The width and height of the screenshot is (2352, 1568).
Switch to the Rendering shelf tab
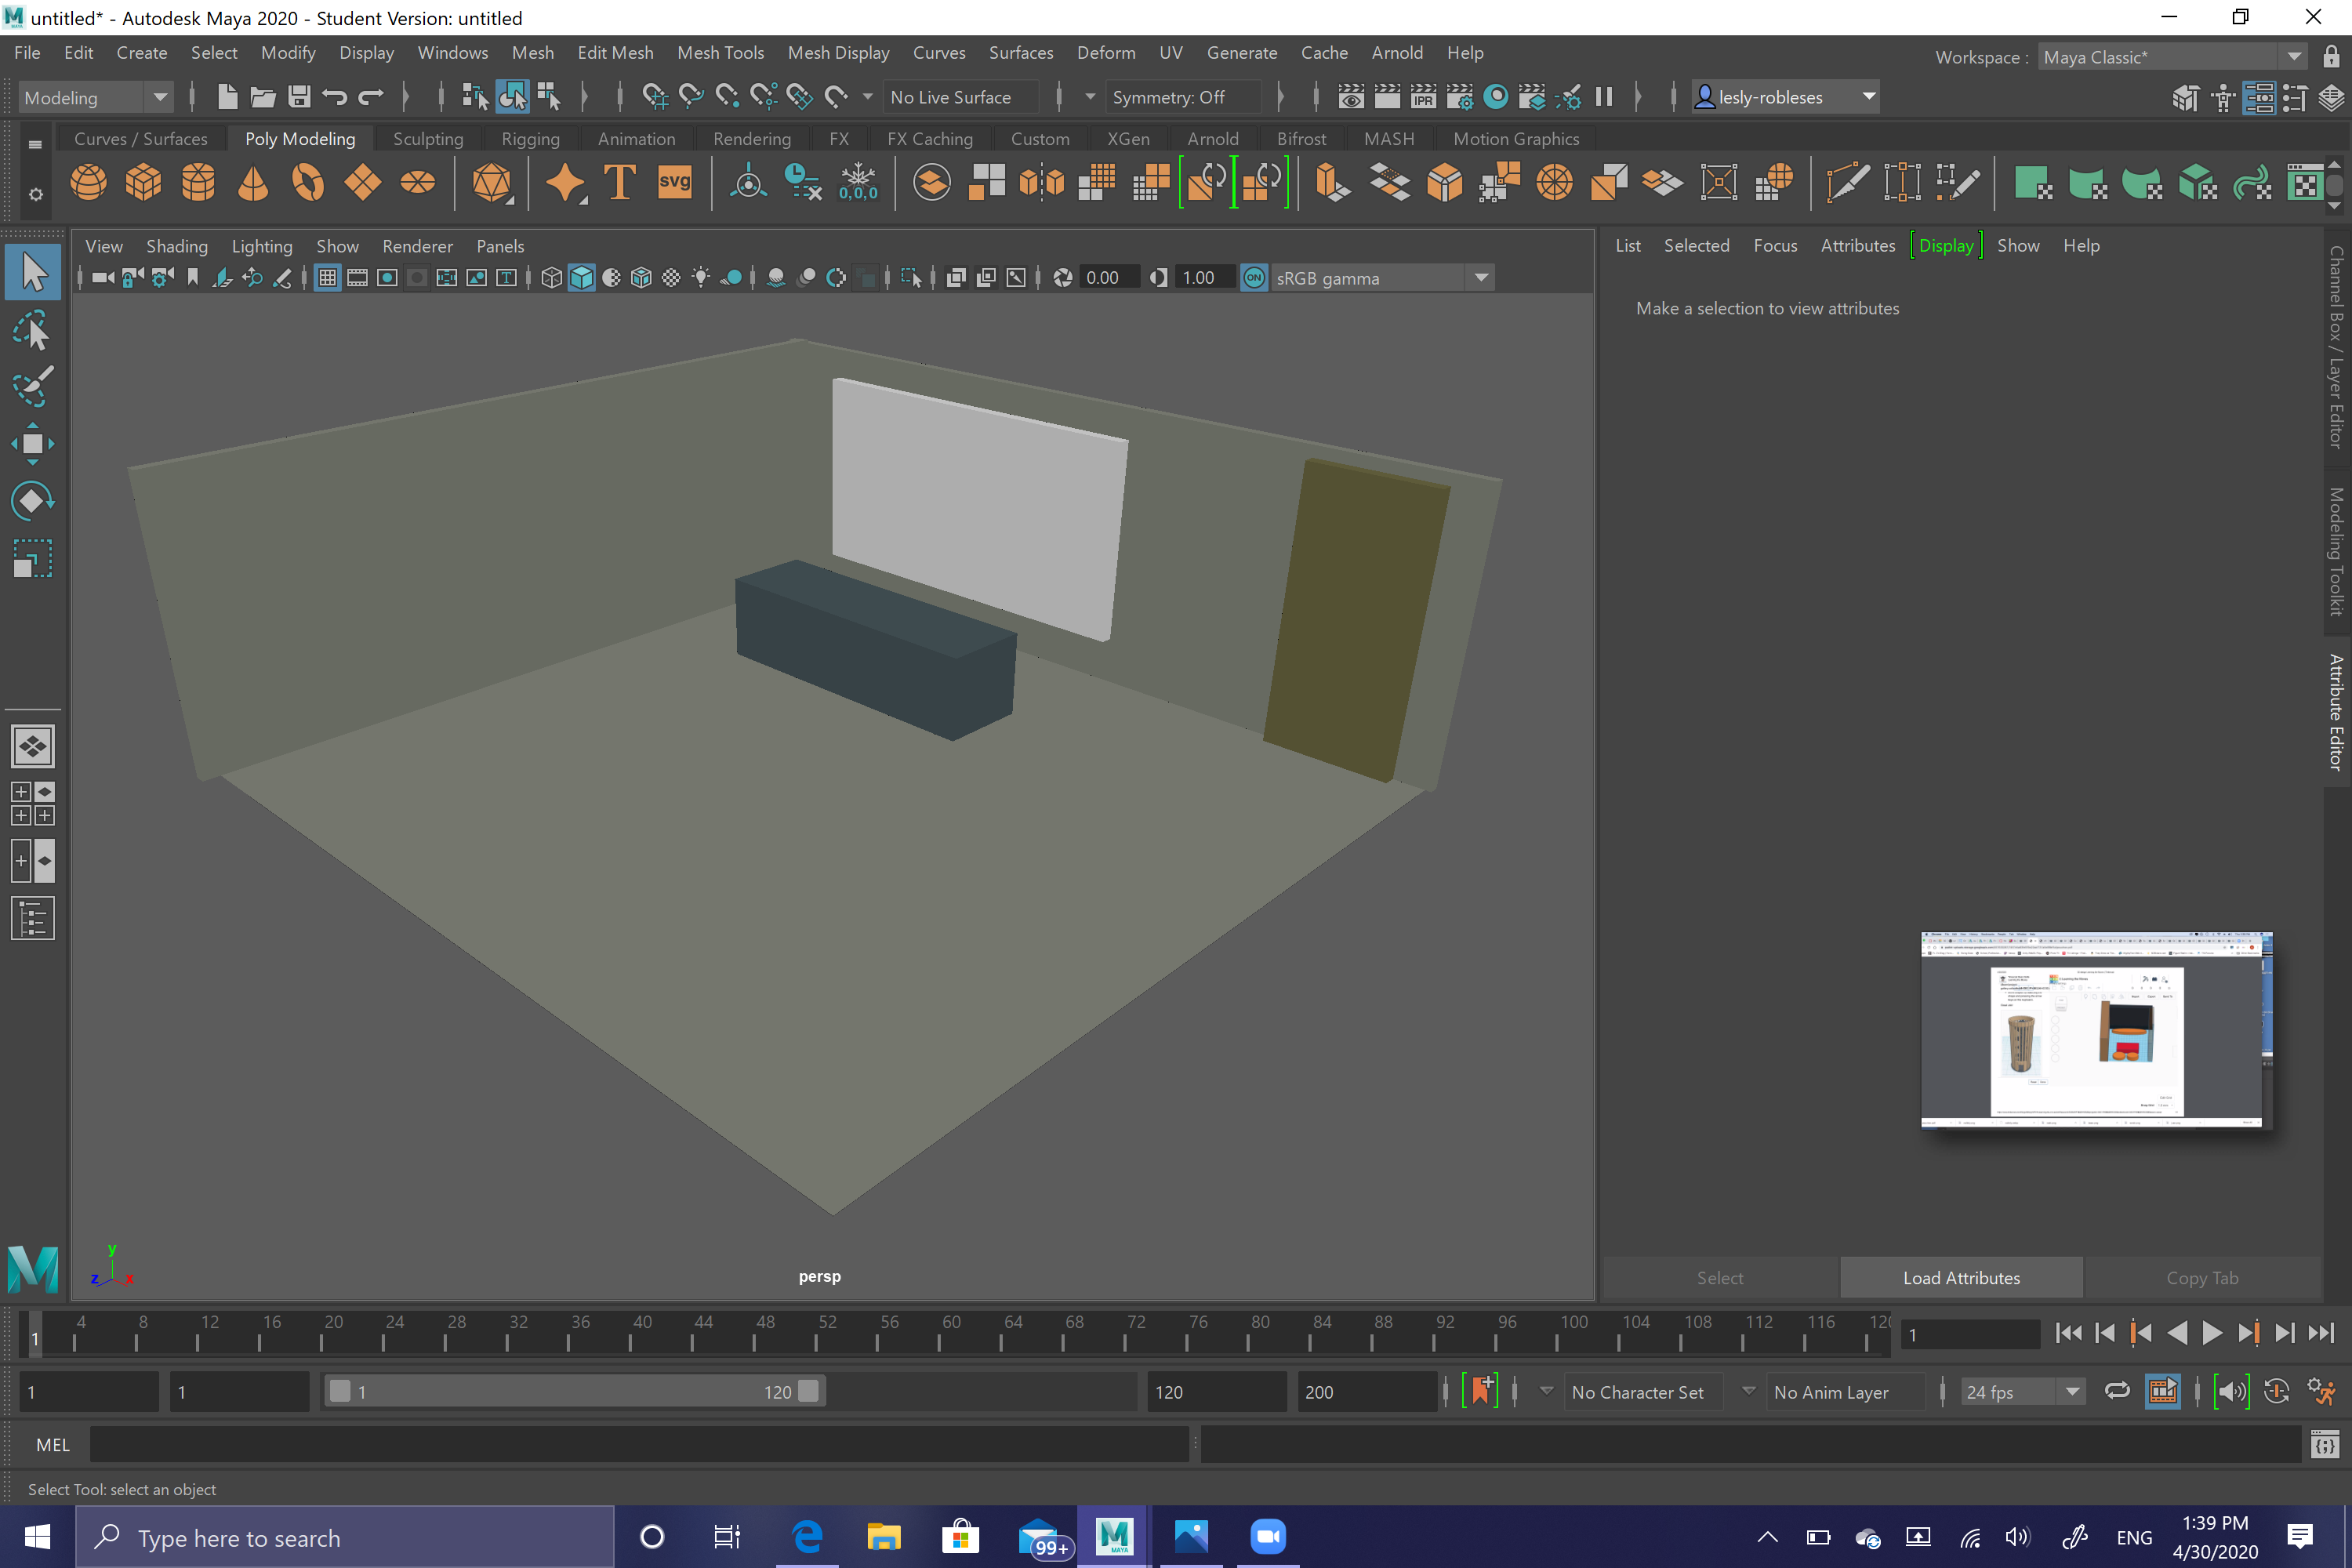752,139
